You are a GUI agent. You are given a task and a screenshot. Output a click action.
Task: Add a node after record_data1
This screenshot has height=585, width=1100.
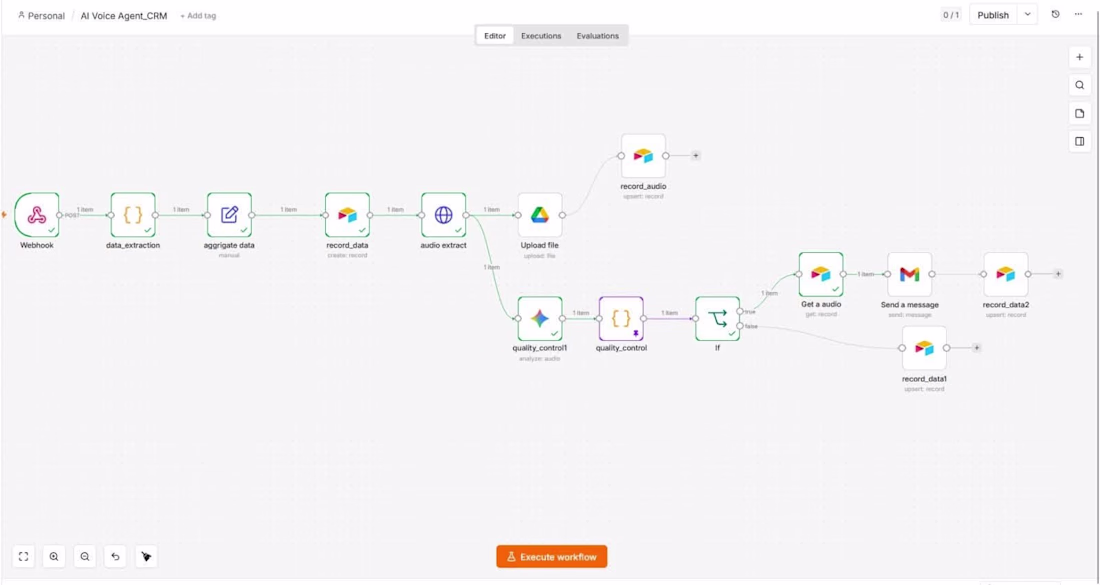976,348
